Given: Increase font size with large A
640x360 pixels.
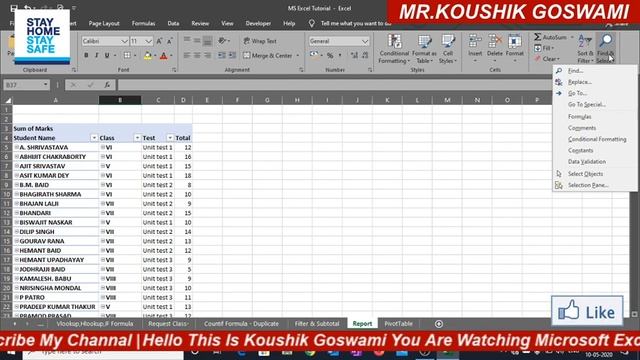Looking at the screenshot, I should coord(159,41).
